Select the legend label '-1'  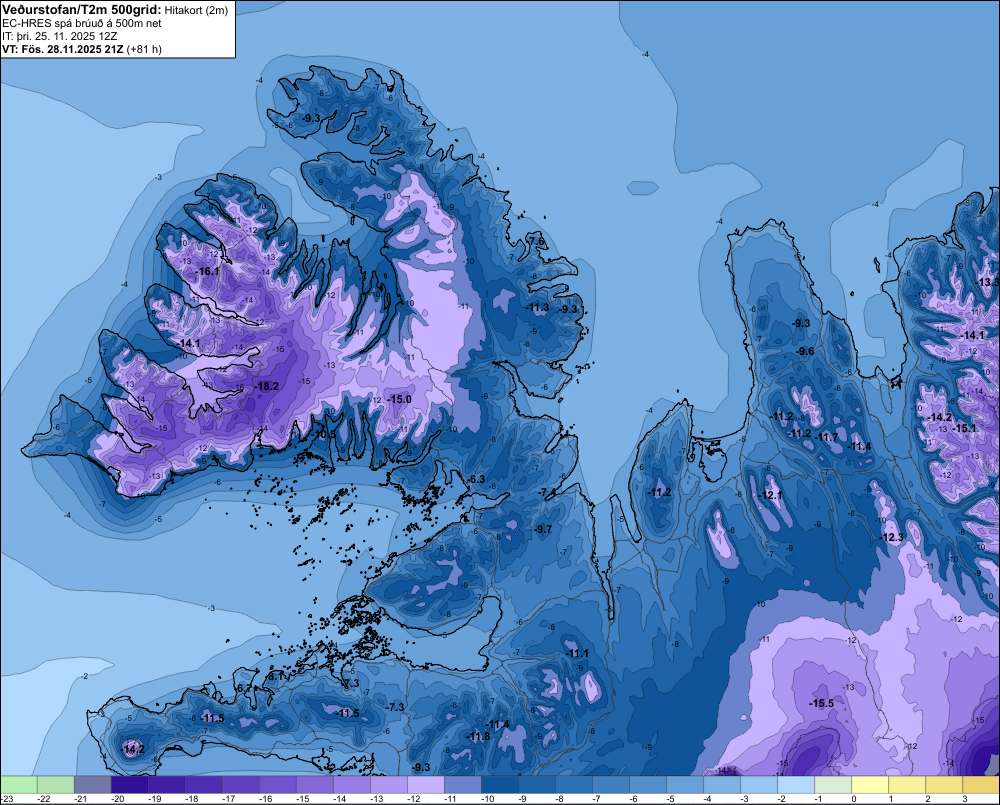[x=819, y=799]
